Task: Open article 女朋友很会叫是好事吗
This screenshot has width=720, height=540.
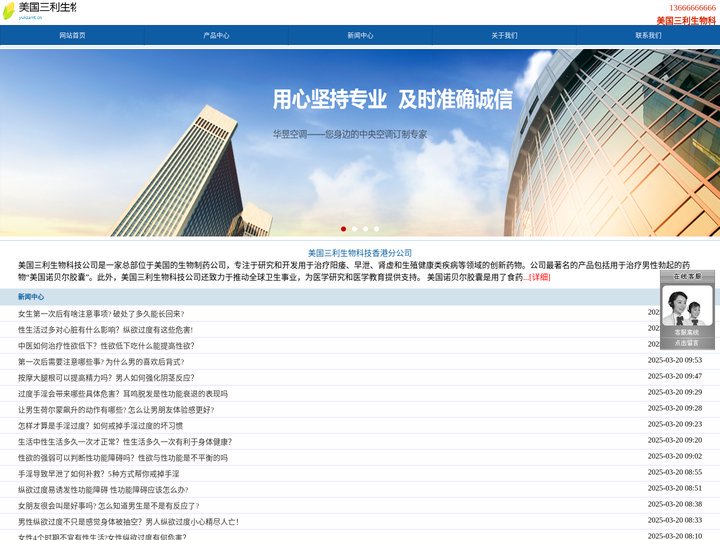Action: click(109, 506)
